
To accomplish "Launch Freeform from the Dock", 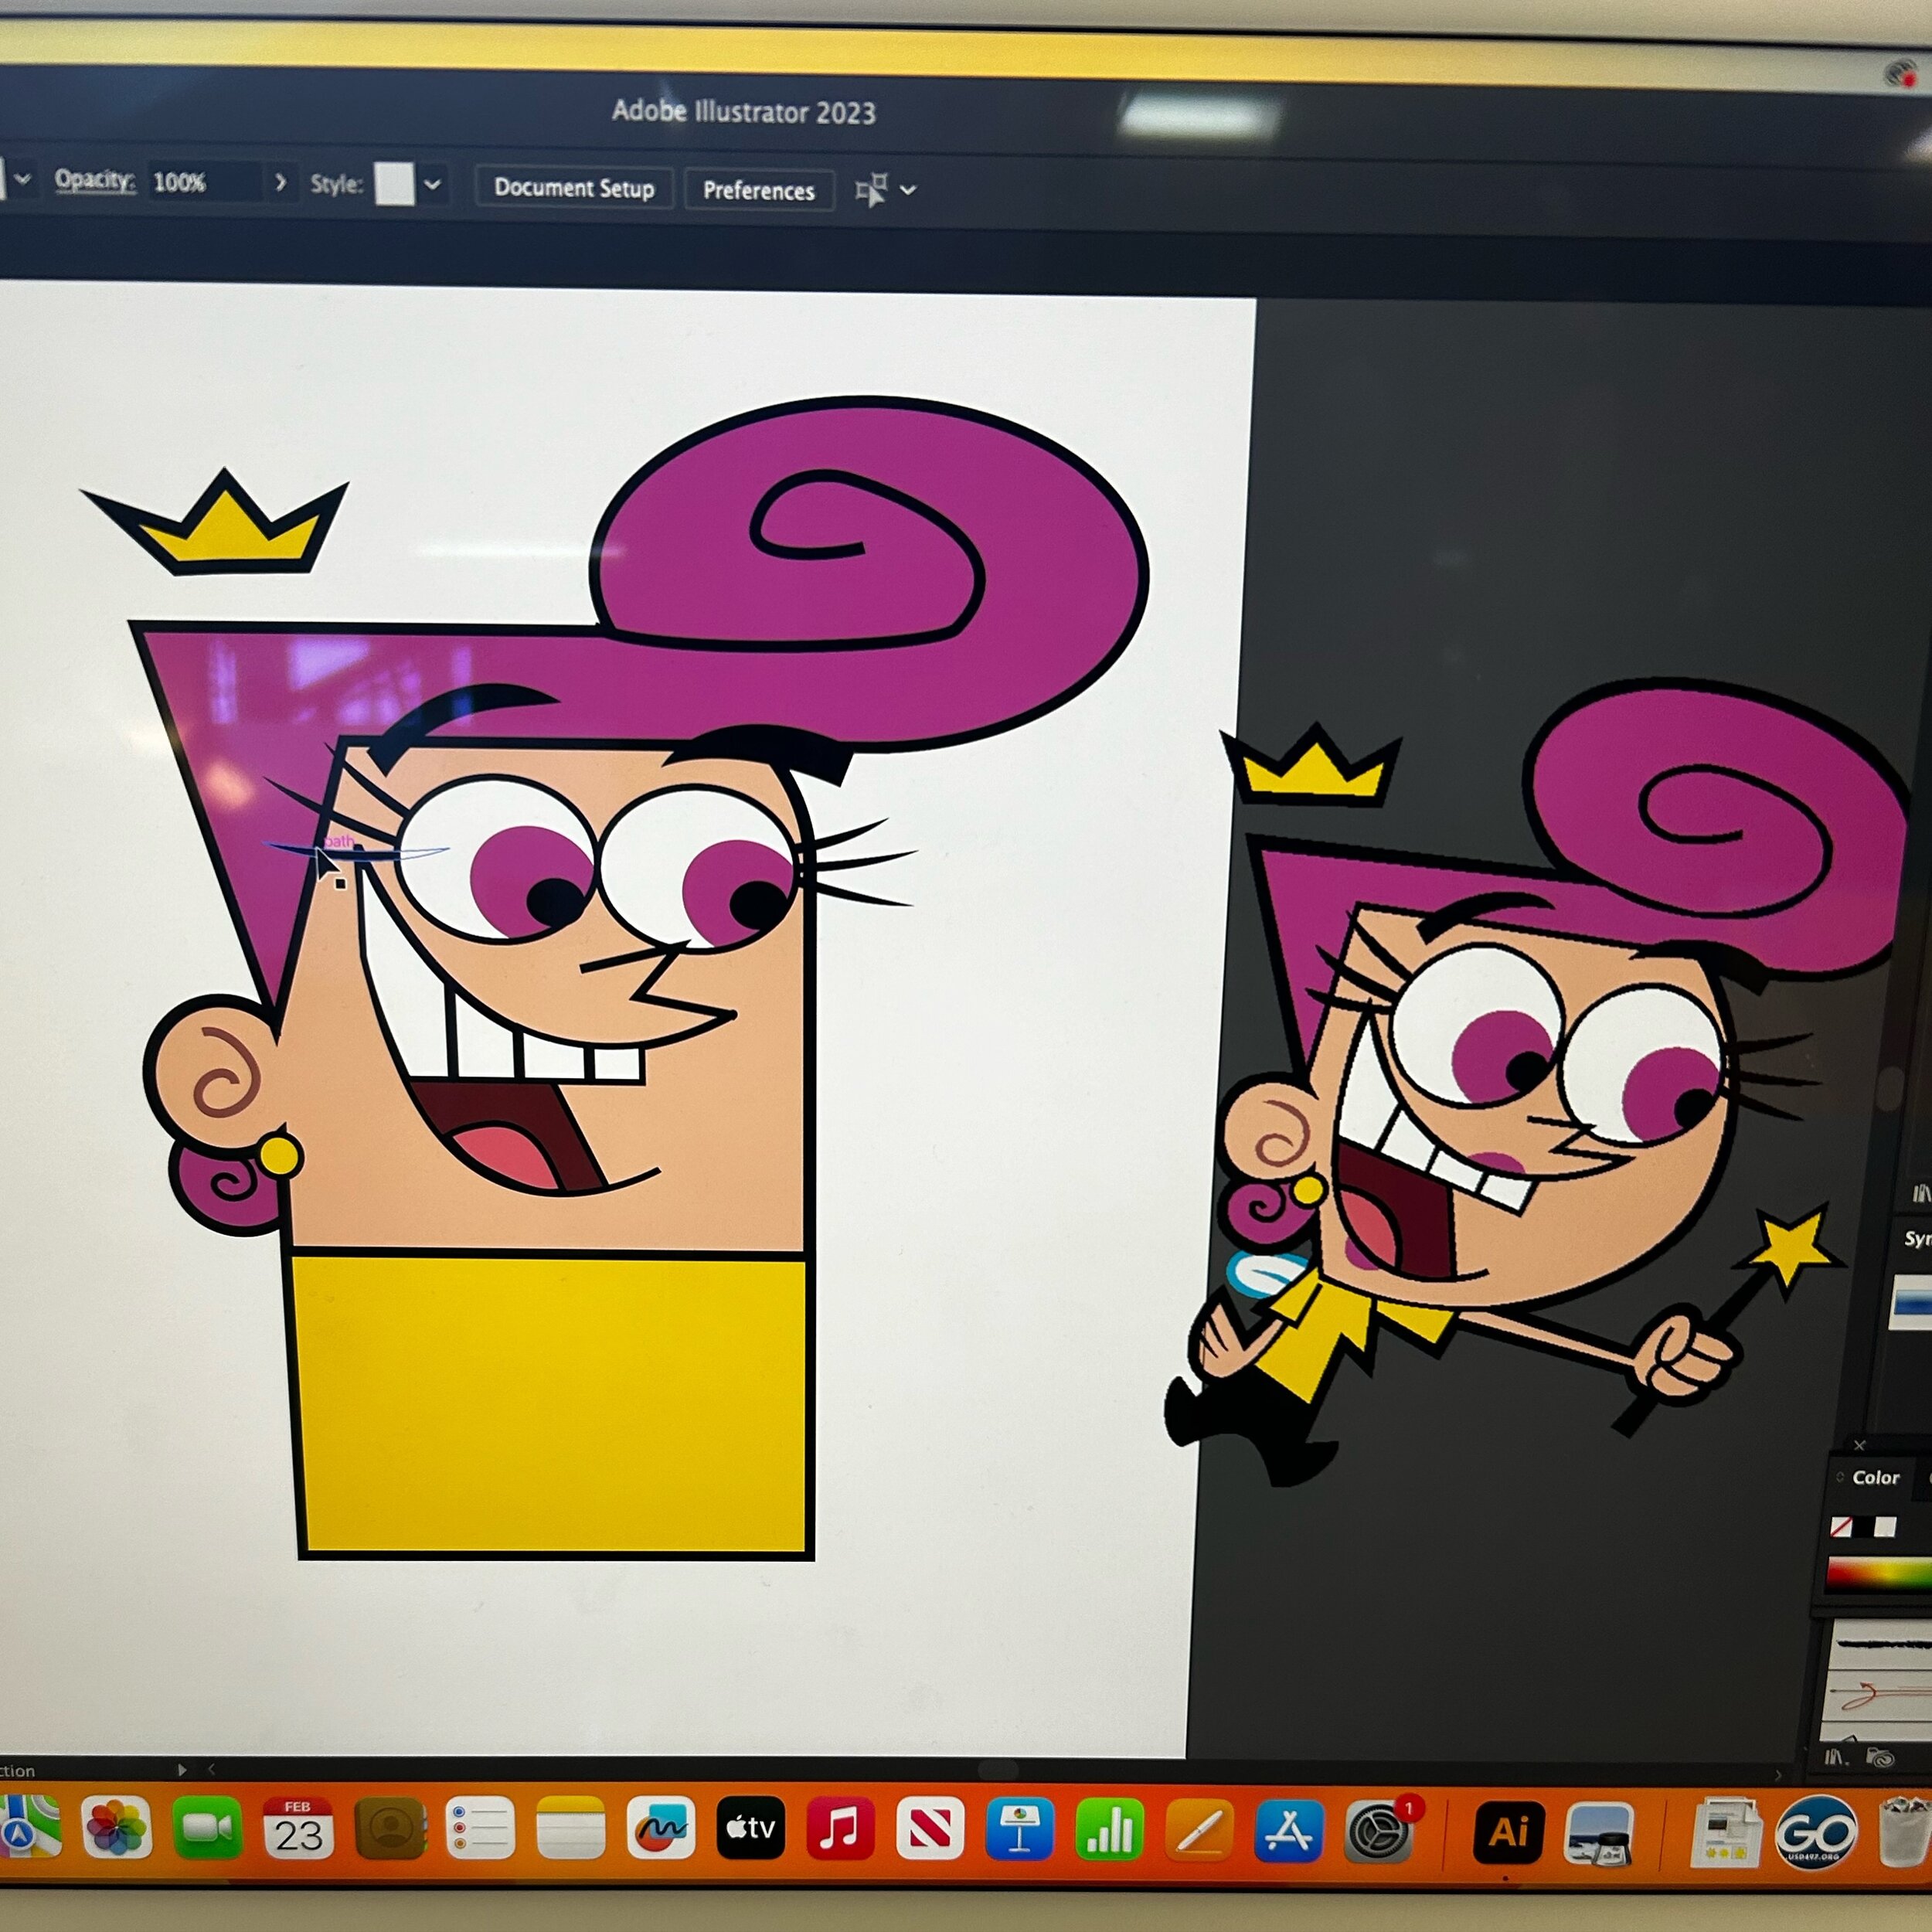I will click(661, 1828).
